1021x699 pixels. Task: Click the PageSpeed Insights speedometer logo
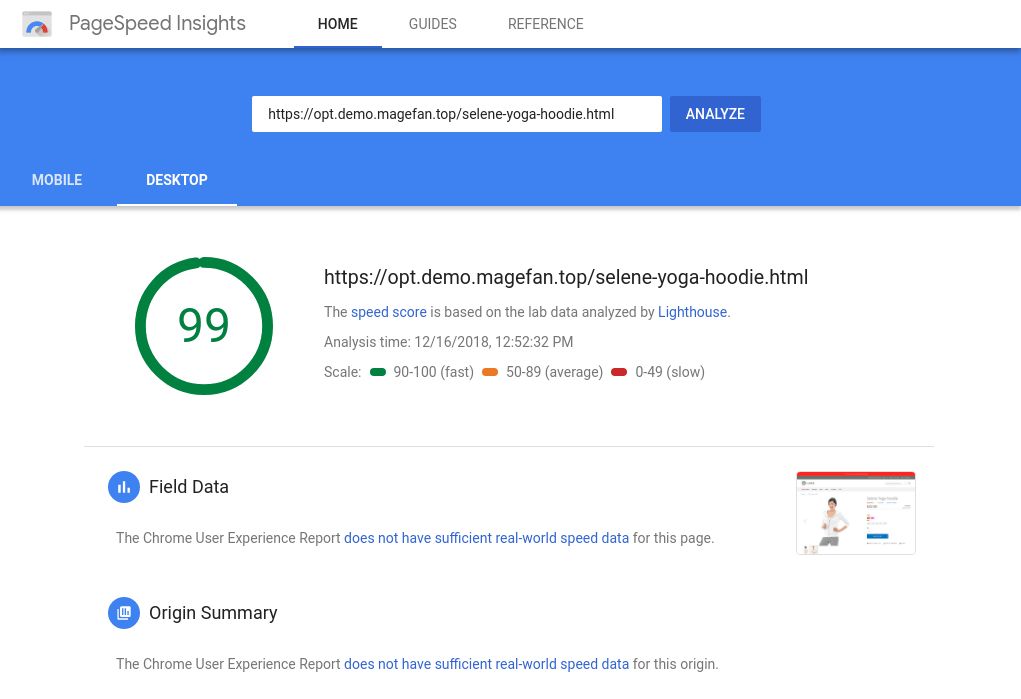[x=37, y=24]
